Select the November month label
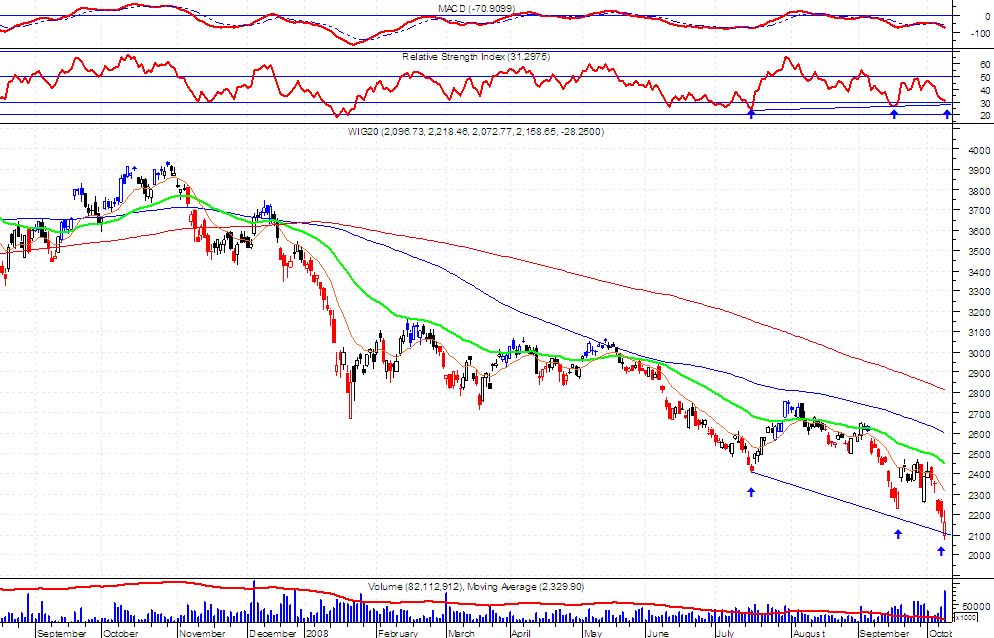The width and height of the screenshot is (994, 638). tap(202, 633)
